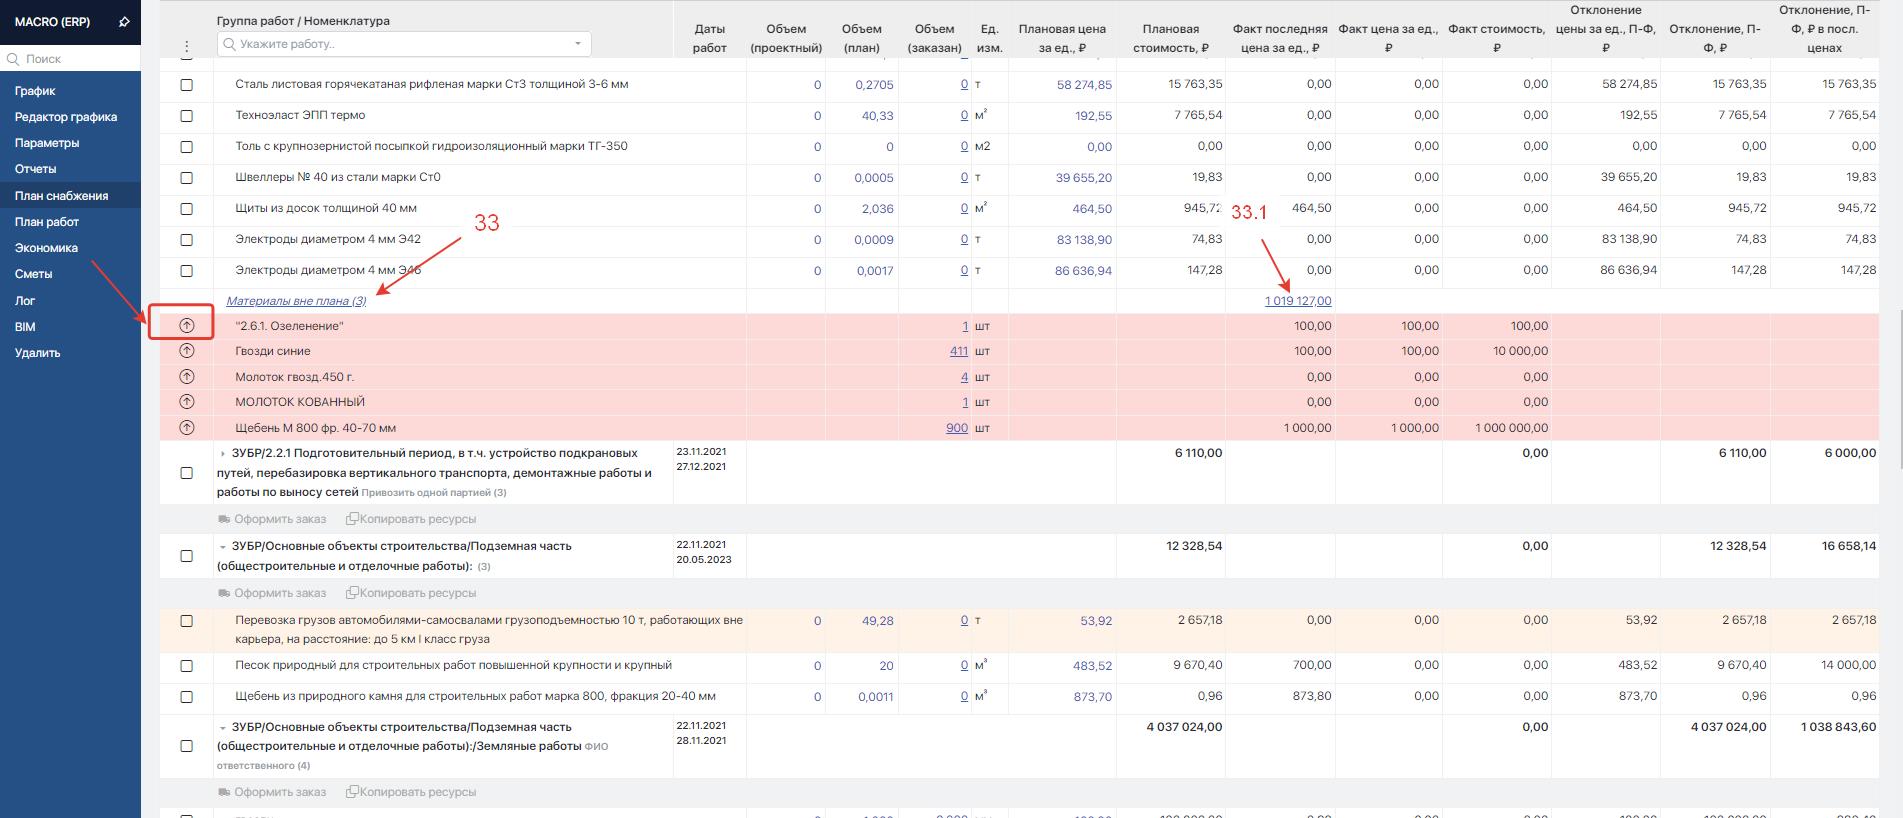Image resolution: width=1903 pixels, height=818 pixels.
Task: Open the 1 019 127,00 fact price link
Action: point(1297,301)
